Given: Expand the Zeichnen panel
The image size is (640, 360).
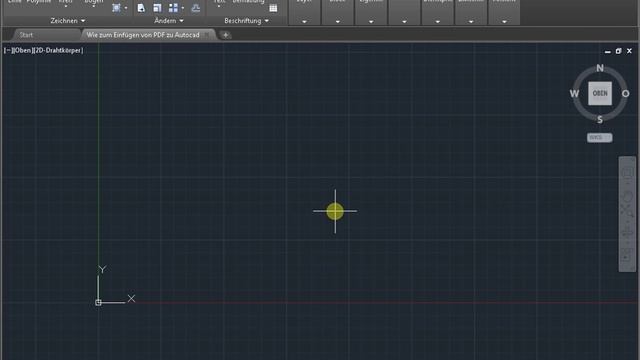Looking at the screenshot, I should click(68, 20).
